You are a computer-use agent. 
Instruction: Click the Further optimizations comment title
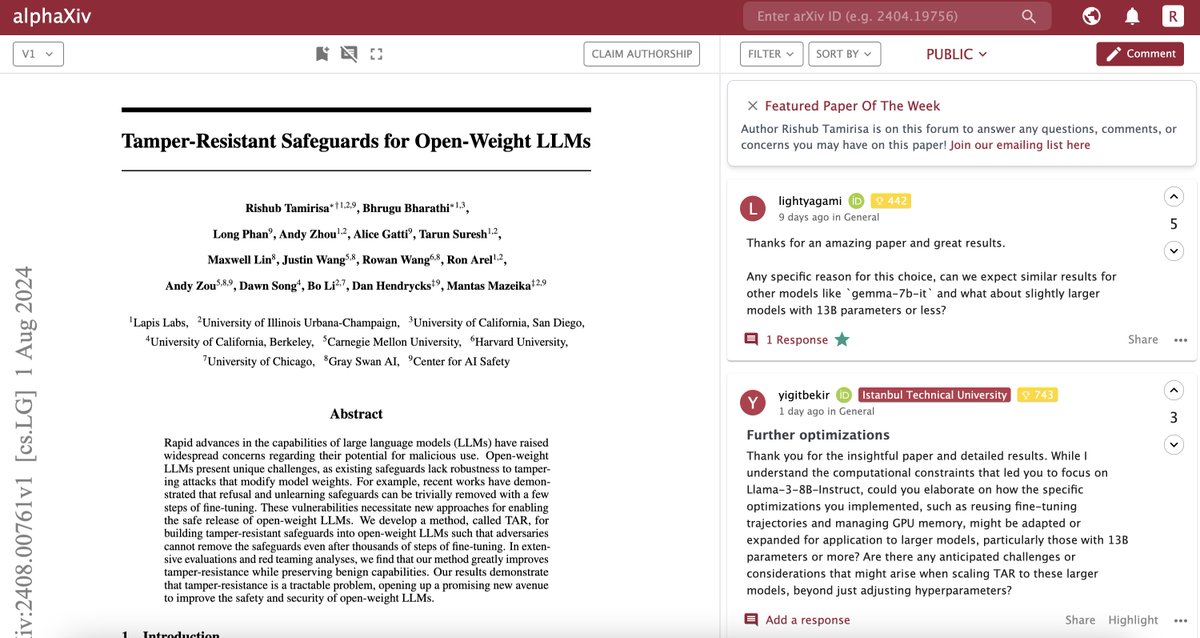(818, 435)
